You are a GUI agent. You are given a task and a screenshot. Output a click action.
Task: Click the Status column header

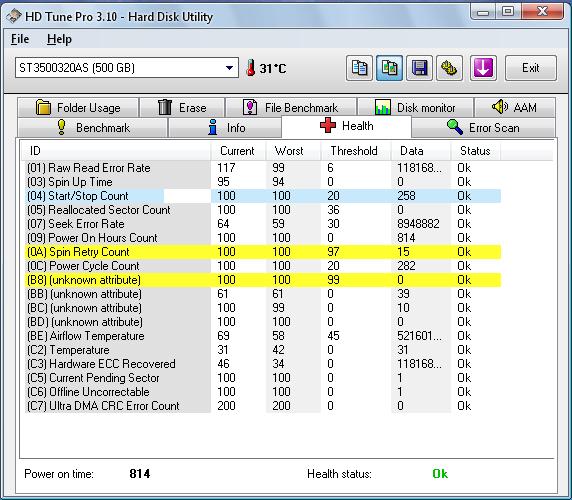(476, 151)
